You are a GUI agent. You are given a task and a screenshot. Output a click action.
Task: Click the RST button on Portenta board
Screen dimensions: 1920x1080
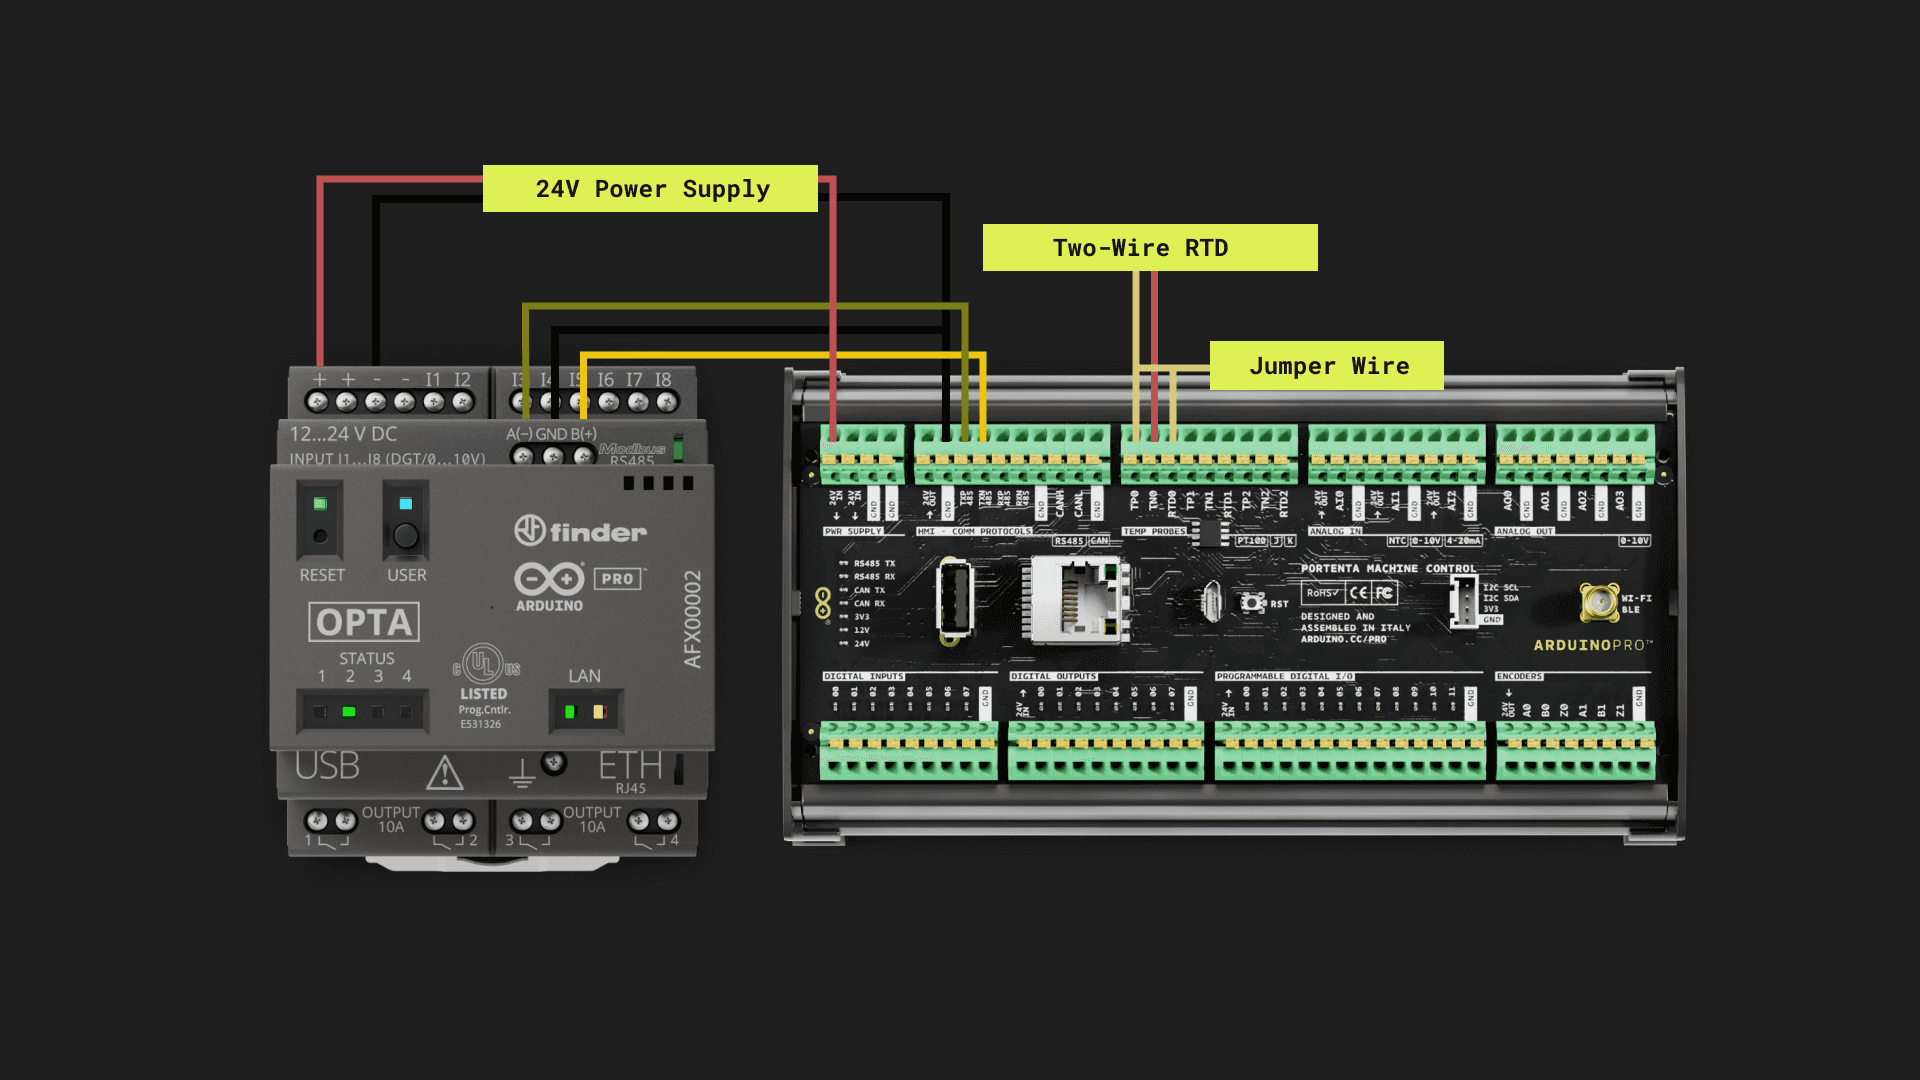1252,603
